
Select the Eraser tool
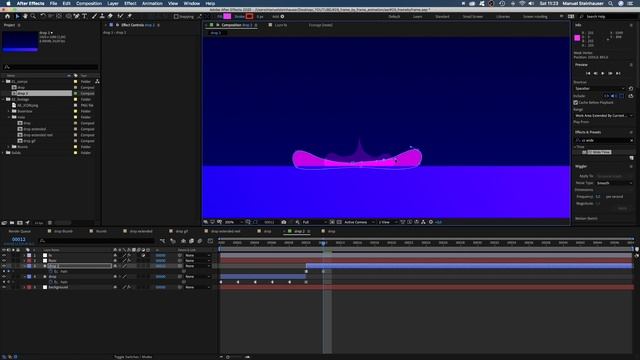click(x=110, y=16)
